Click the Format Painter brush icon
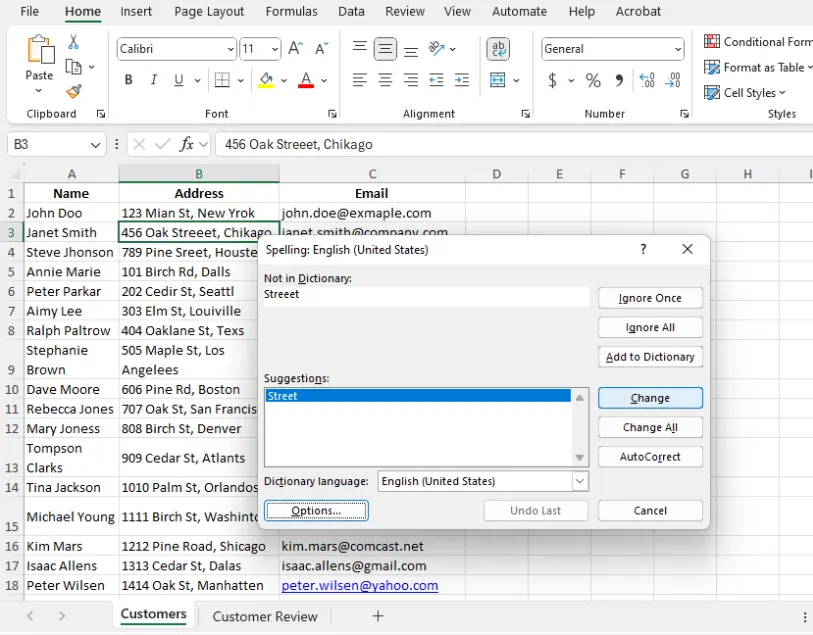Screen dimensions: 813x635 pos(74,92)
